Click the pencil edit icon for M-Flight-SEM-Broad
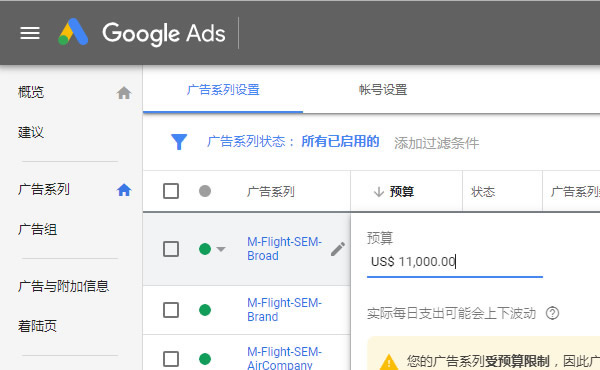This screenshot has height=370, width=600. (338, 249)
